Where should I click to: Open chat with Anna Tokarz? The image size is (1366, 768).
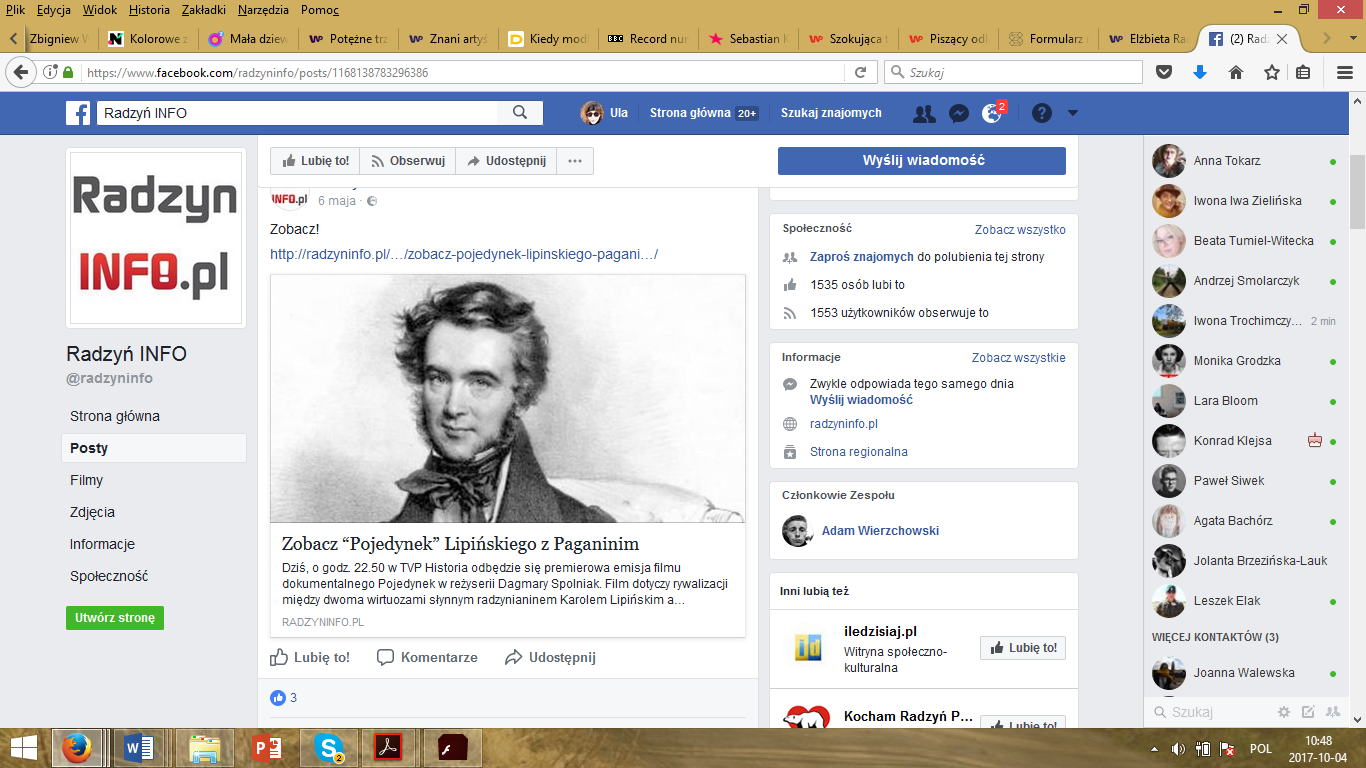point(1245,161)
